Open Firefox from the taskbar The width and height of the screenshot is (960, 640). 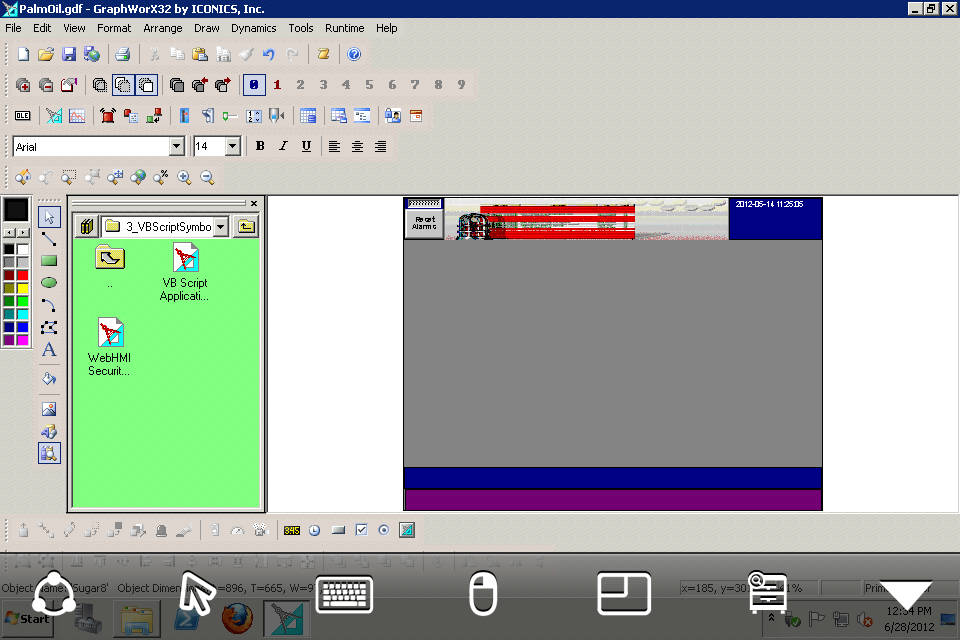[x=237, y=619]
